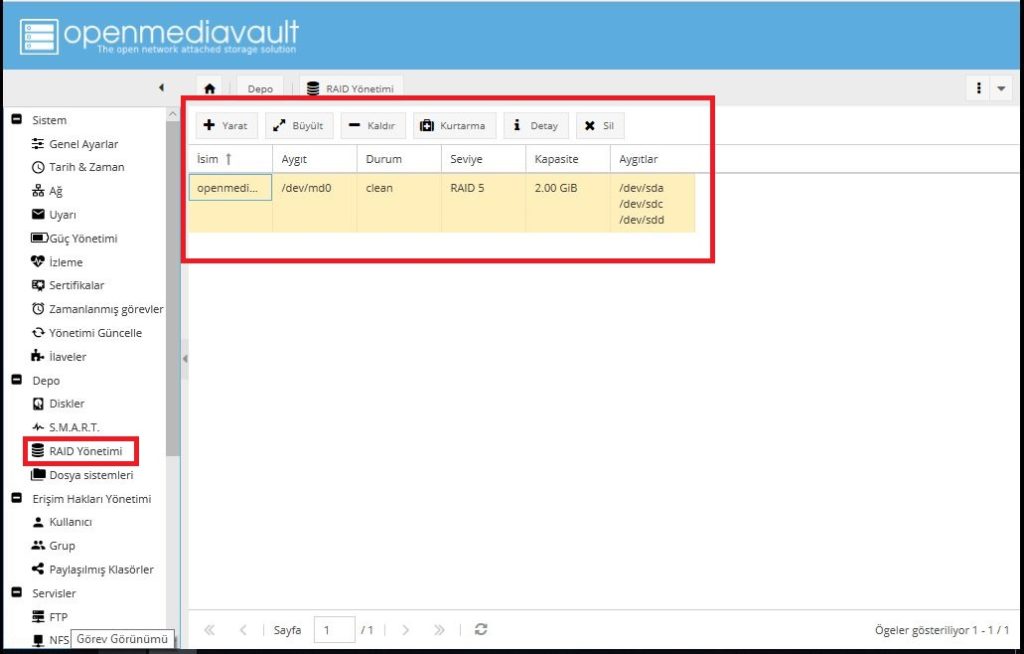This screenshot has height=654, width=1024.
Task: Open the İlaveler plugin icon
Action: pos(38,356)
